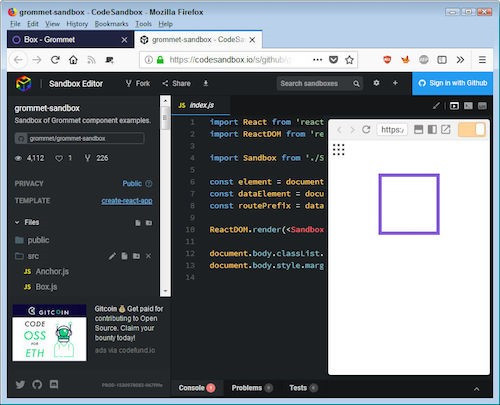Create a new file in the Files header
Screen dimensions: 500x405
(x=138, y=223)
